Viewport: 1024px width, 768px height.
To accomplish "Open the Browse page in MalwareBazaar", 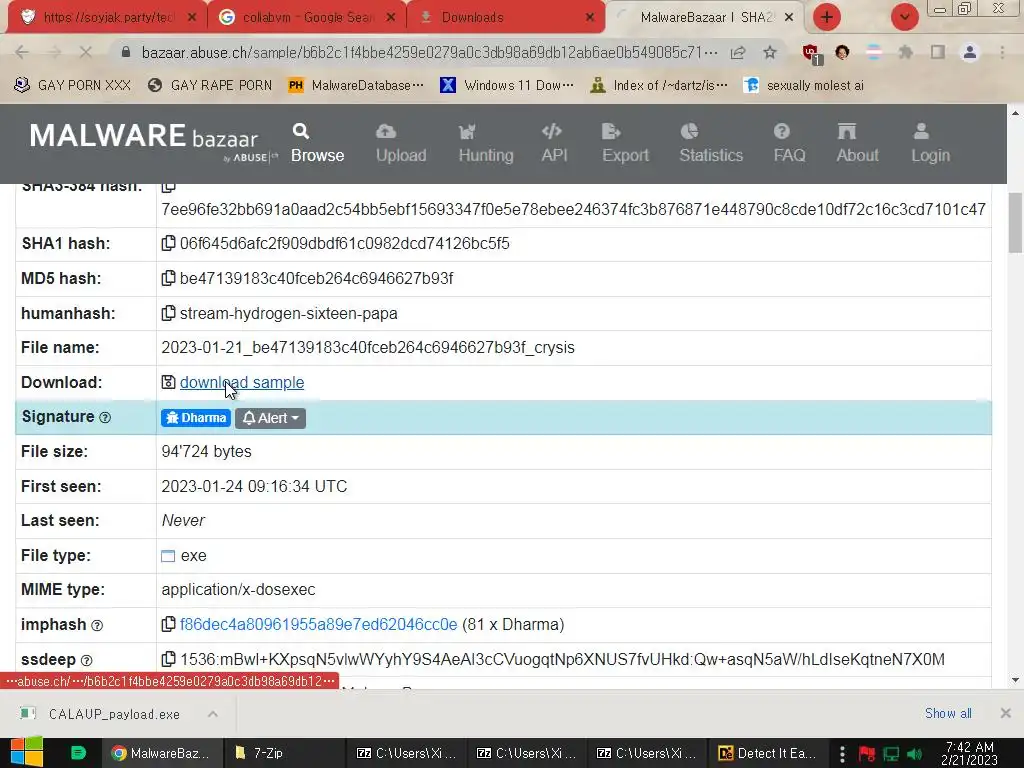I will 317,143.
